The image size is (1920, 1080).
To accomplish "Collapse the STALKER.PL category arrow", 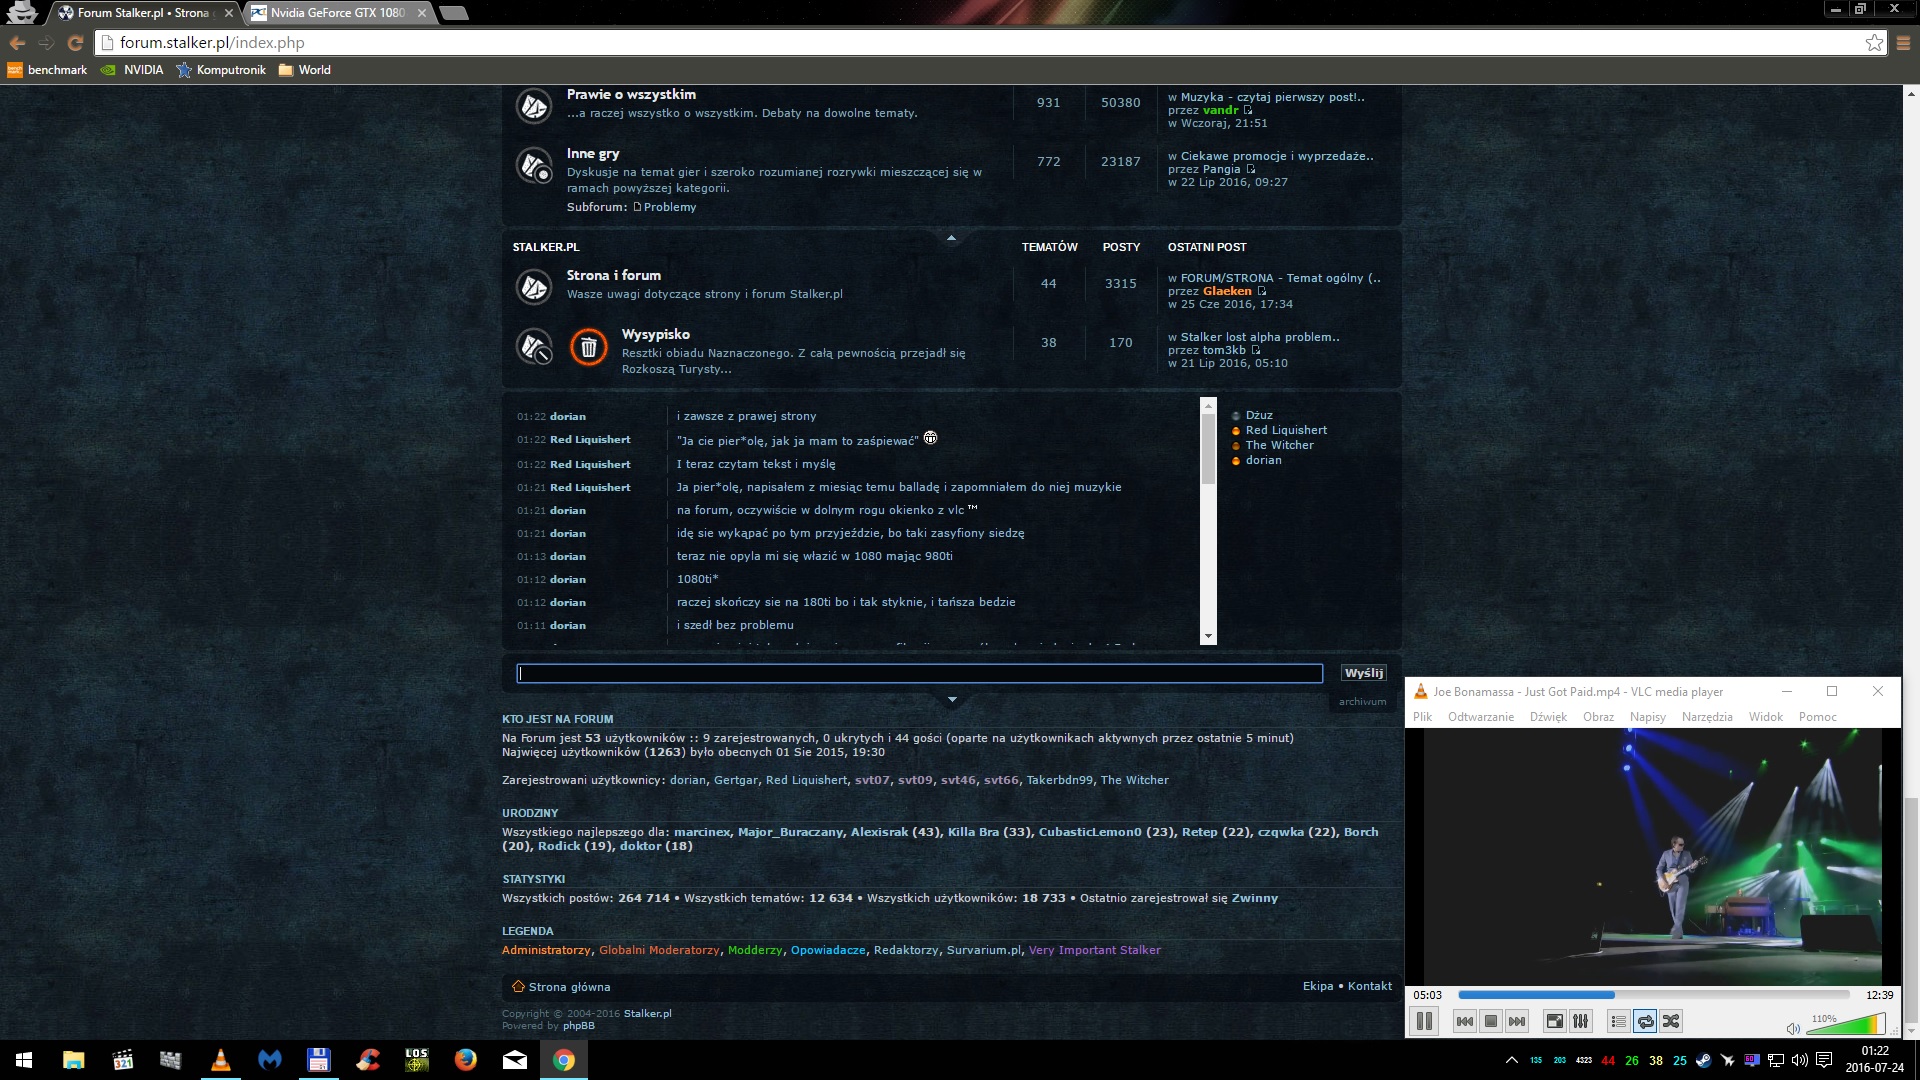I will pos(951,238).
